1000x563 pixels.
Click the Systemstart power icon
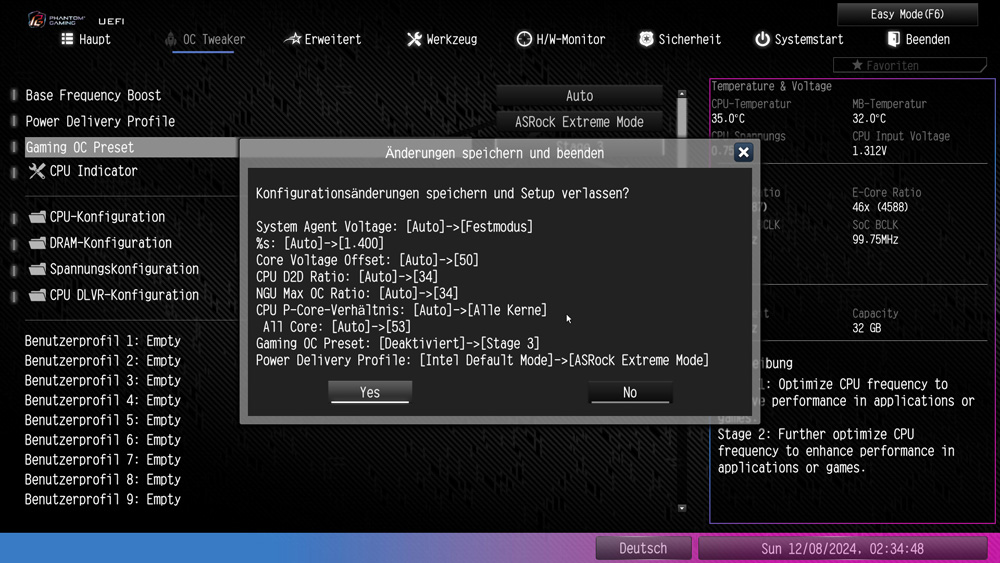[x=762, y=39]
